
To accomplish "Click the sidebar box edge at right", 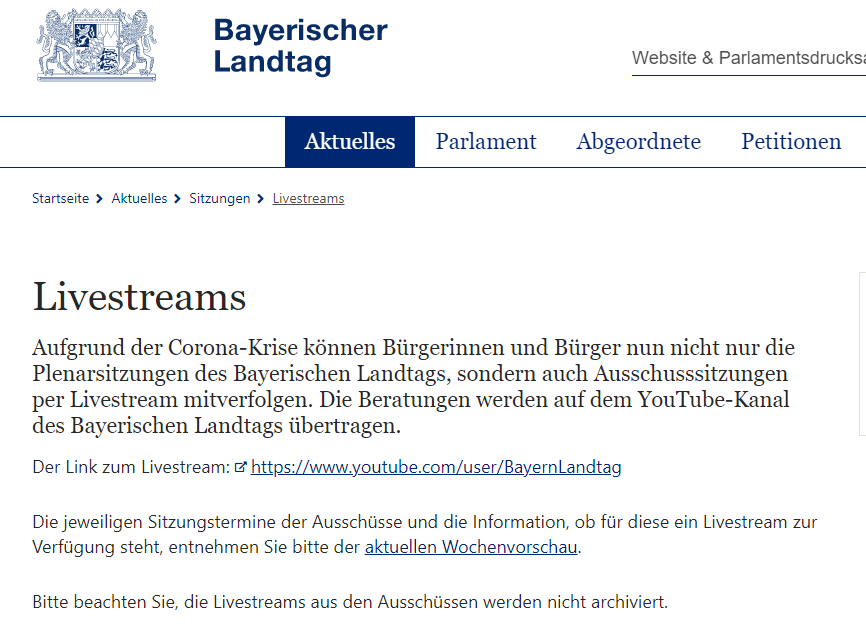I will (x=861, y=353).
